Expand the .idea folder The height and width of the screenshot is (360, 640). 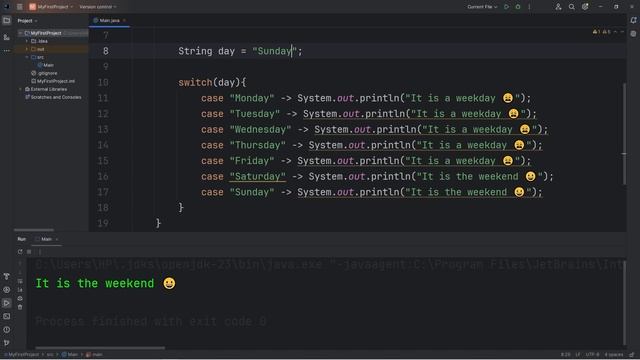27,41
